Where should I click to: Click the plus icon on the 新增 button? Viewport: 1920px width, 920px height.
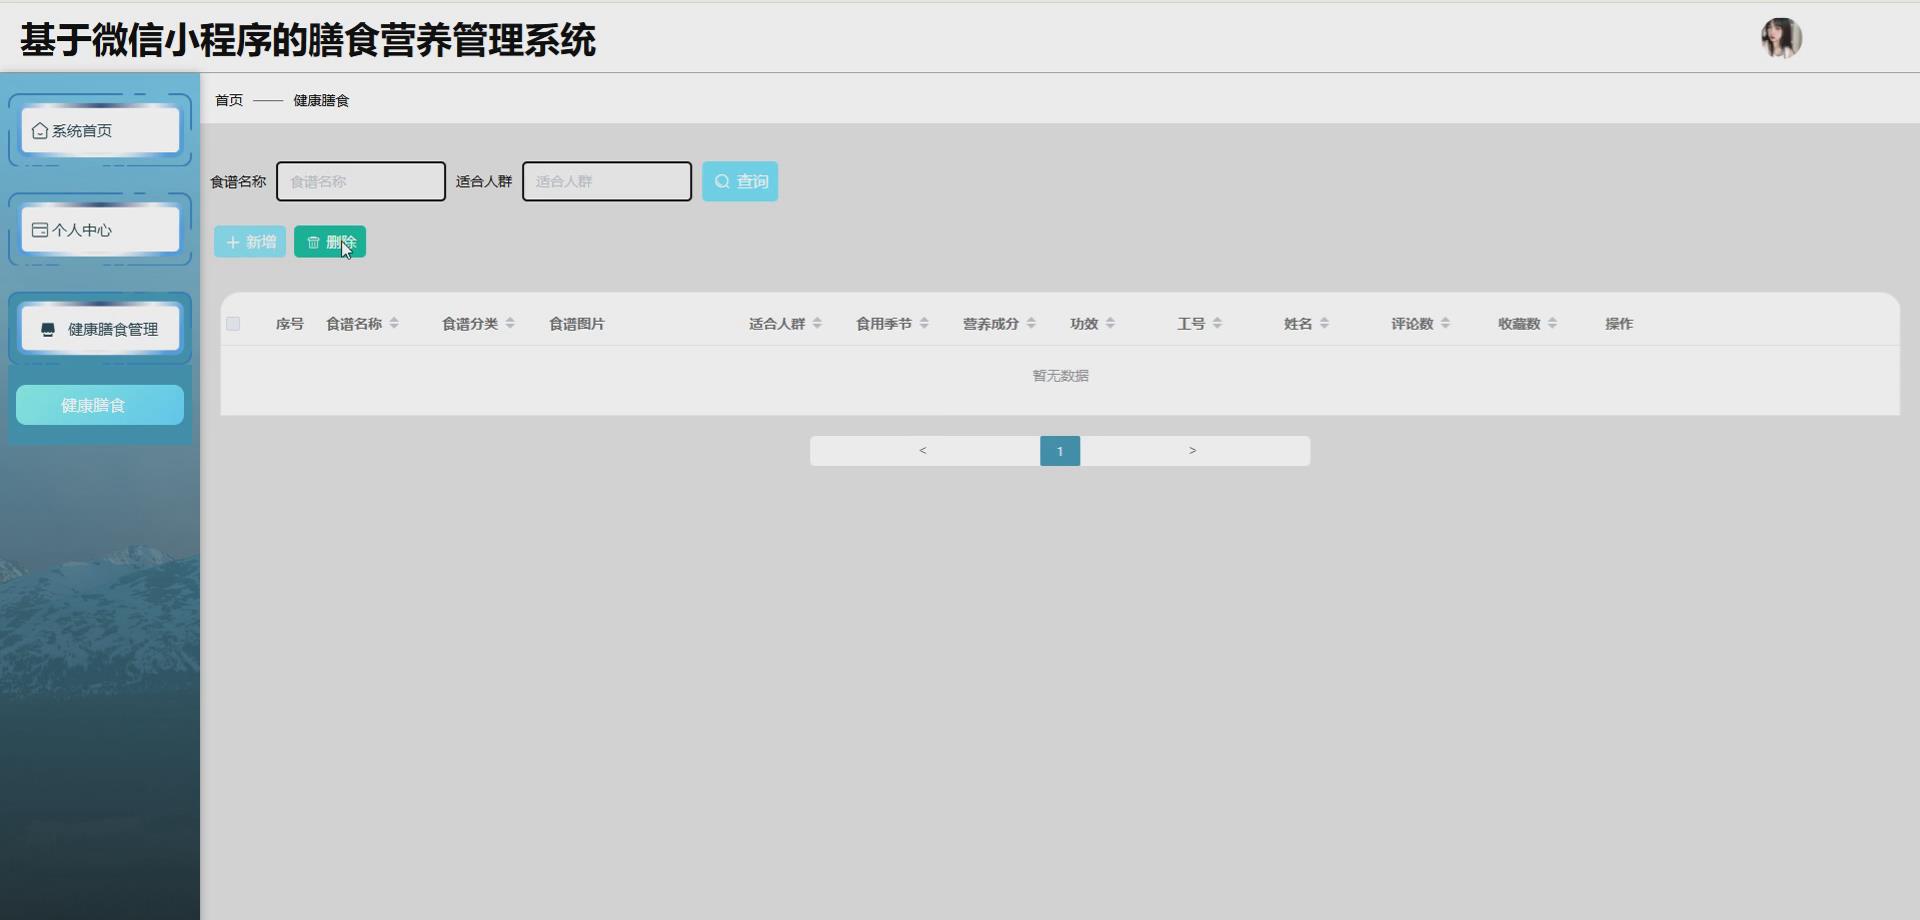point(232,241)
